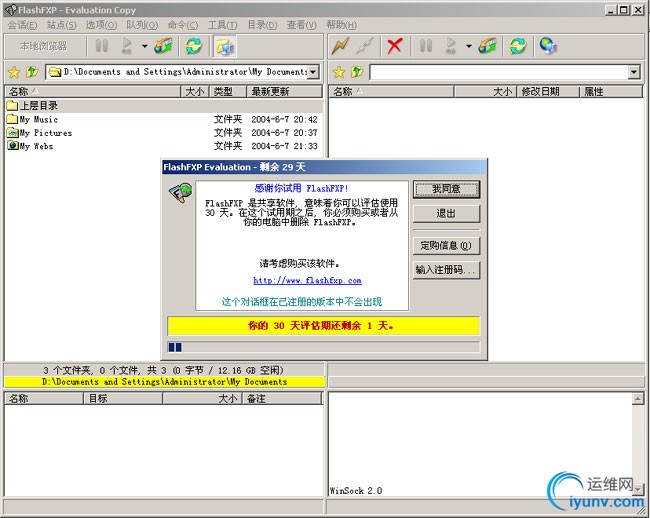
Task: Click the switch-to-FTP-browser icon in left toolbar
Action: coord(225,46)
